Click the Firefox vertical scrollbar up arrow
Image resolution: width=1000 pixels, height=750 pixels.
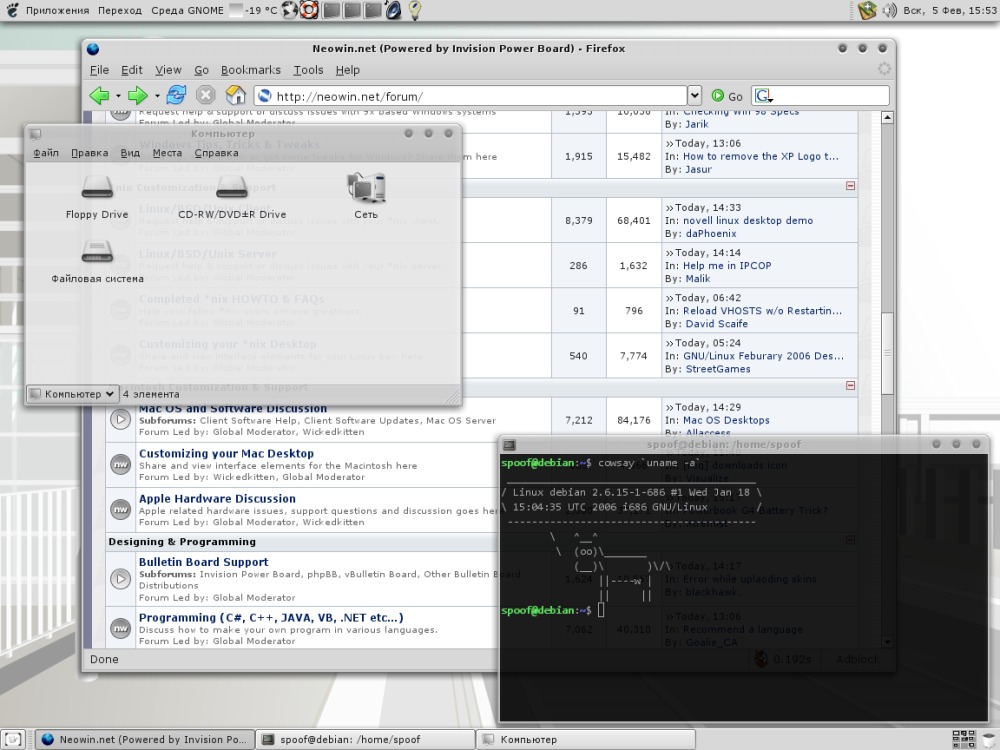point(887,117)
